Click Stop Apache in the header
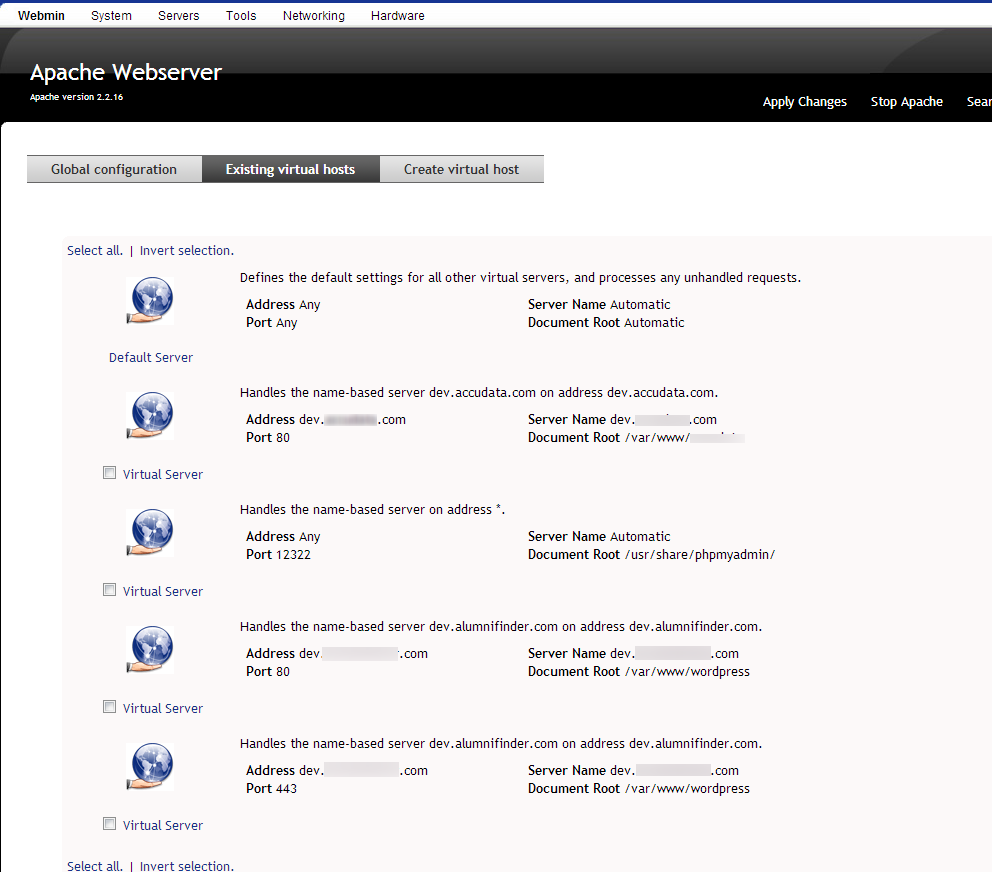This screenshot has height=872, width=992. point(906,102)
